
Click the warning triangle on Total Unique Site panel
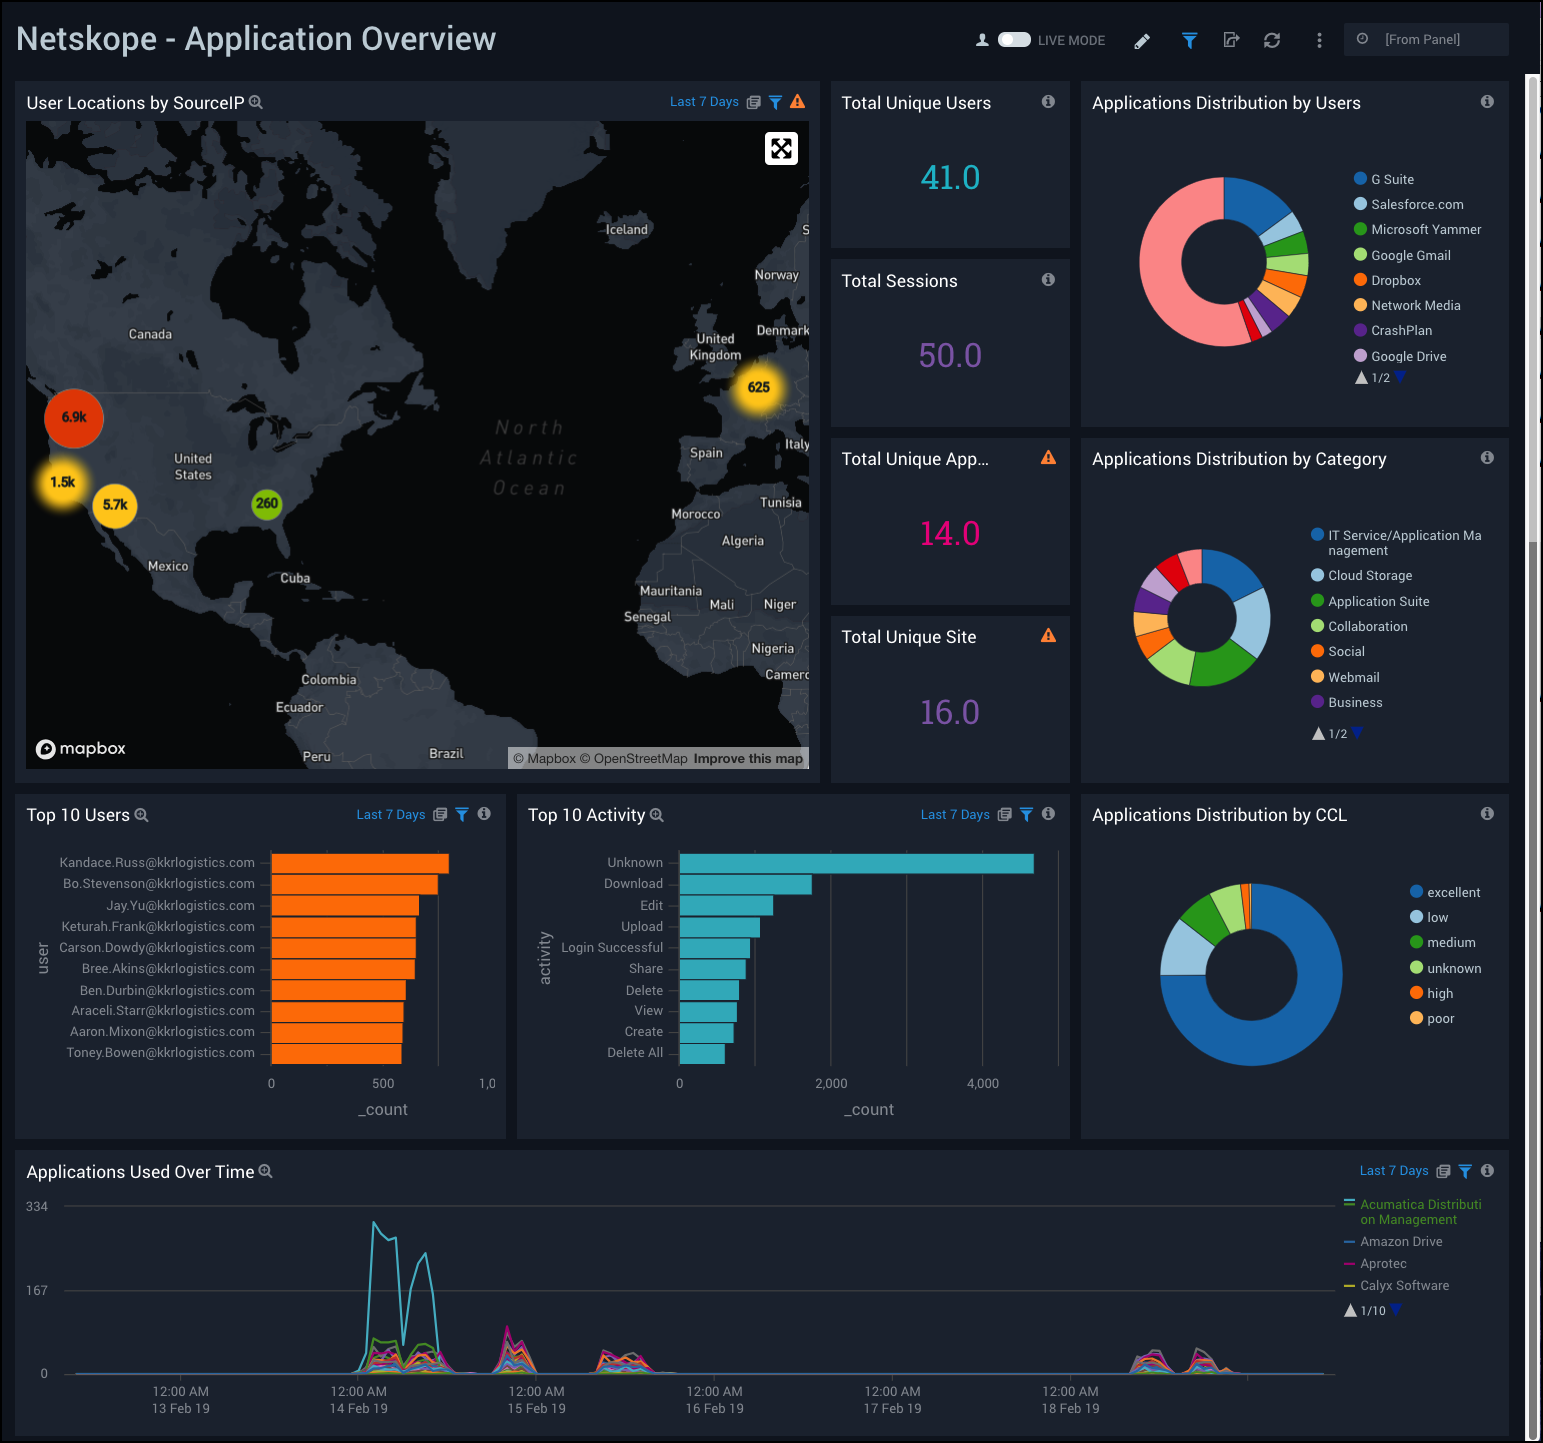(1048, 635)
